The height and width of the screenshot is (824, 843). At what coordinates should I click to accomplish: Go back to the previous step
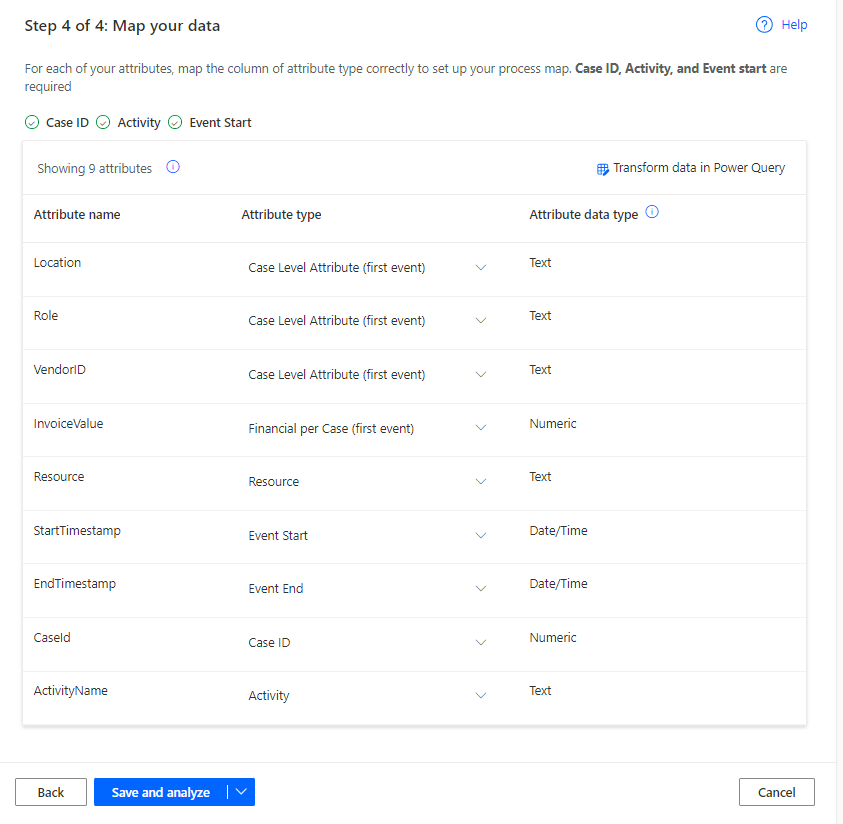[x=50, y=791]
